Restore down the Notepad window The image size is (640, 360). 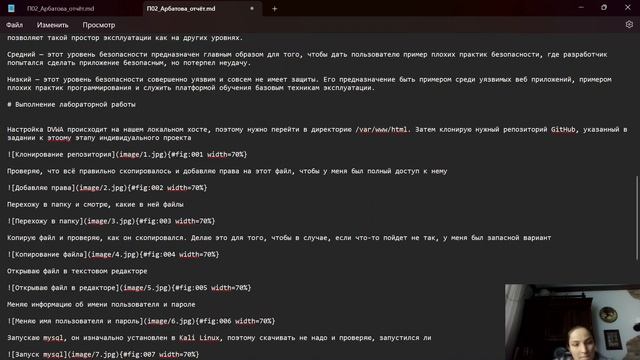[604, 8]
